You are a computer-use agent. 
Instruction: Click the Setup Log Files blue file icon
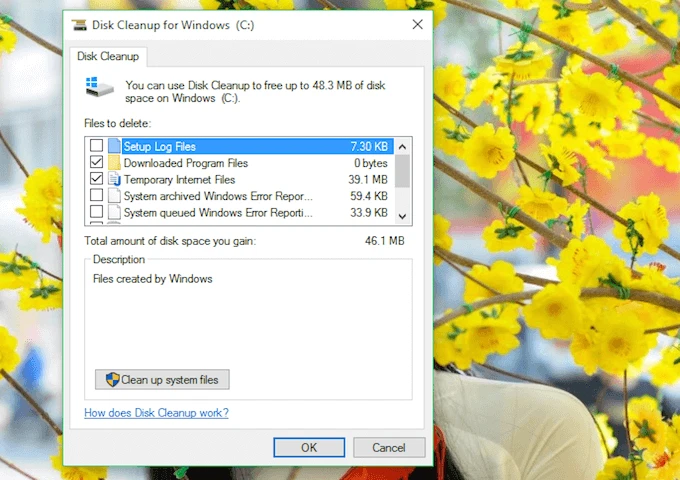pos(114,146)
